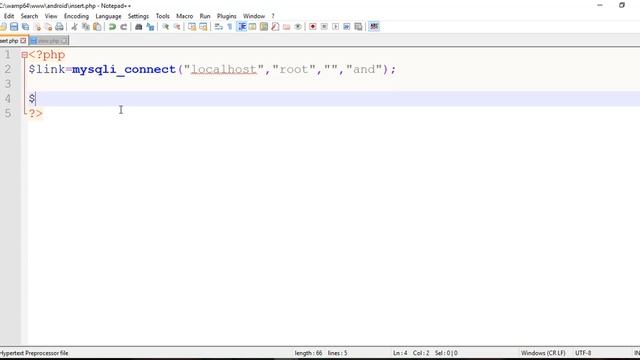
Task: Click the $link variable on line 2
Action: click(47, 69)
